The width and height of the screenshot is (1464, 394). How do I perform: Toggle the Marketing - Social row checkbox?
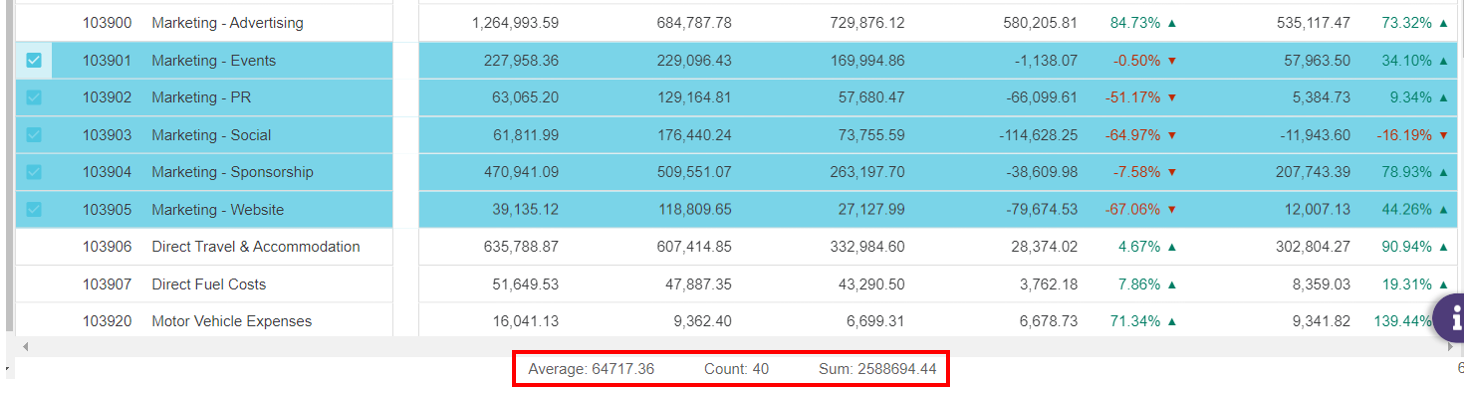pyautogui.click(x=34, y=135)
